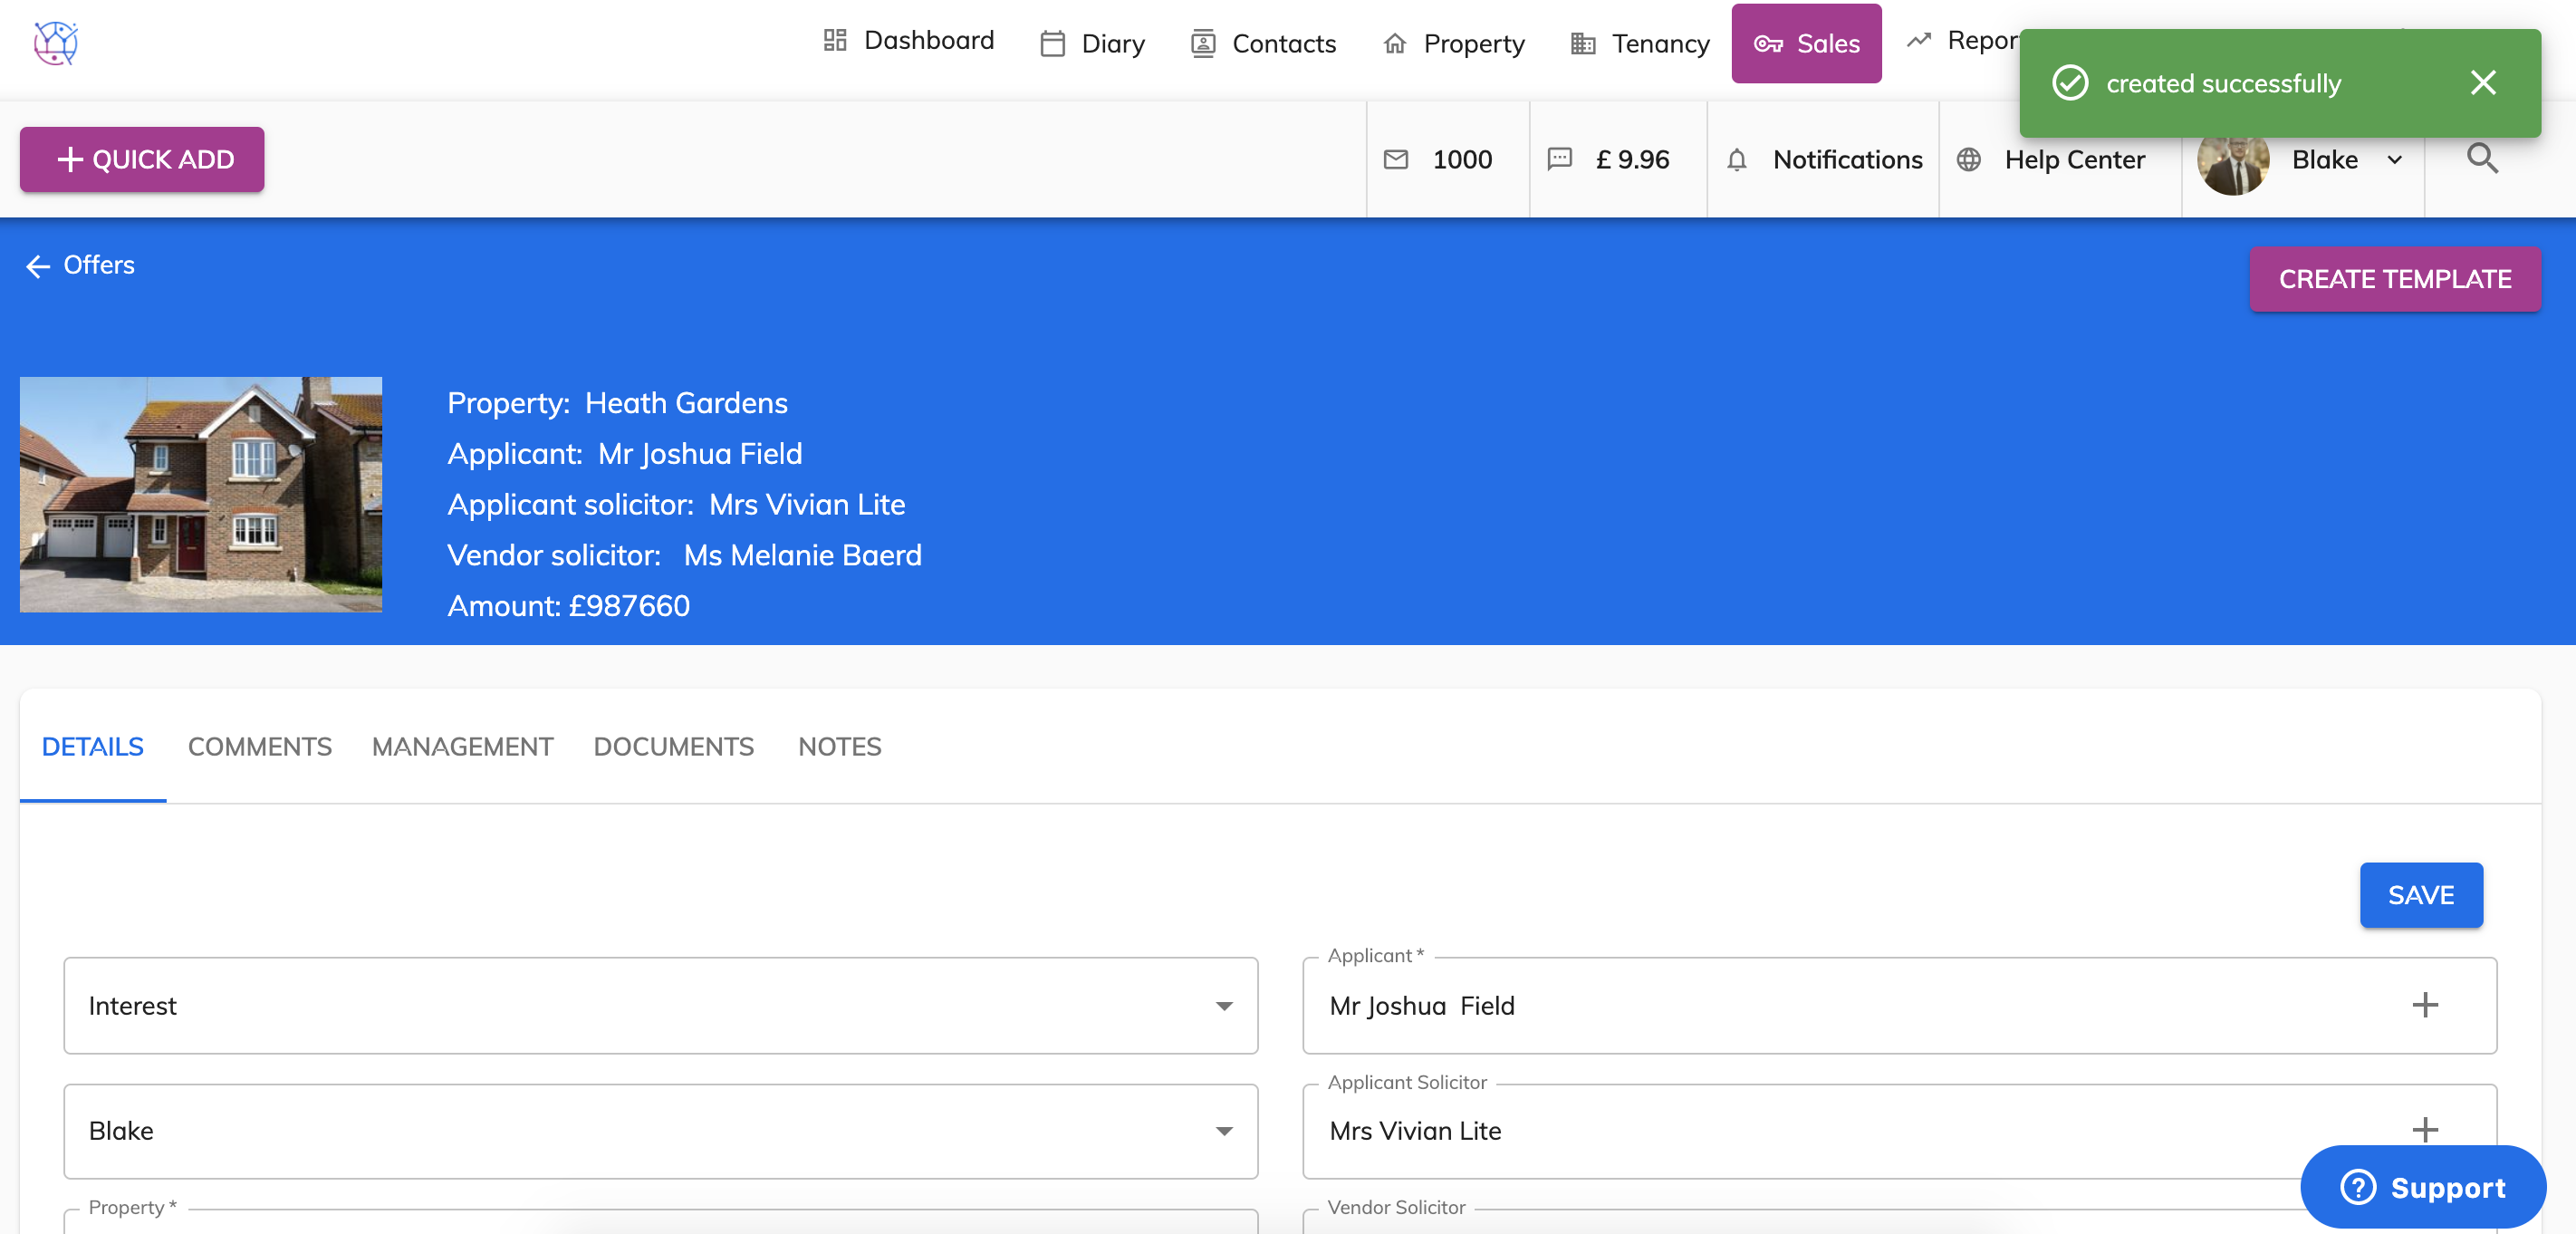The height and width of the screenshot is (1234, 2576).
Task: Add applicant with plus icon
Action: pyautogui.click(x=2424, y=1005)
